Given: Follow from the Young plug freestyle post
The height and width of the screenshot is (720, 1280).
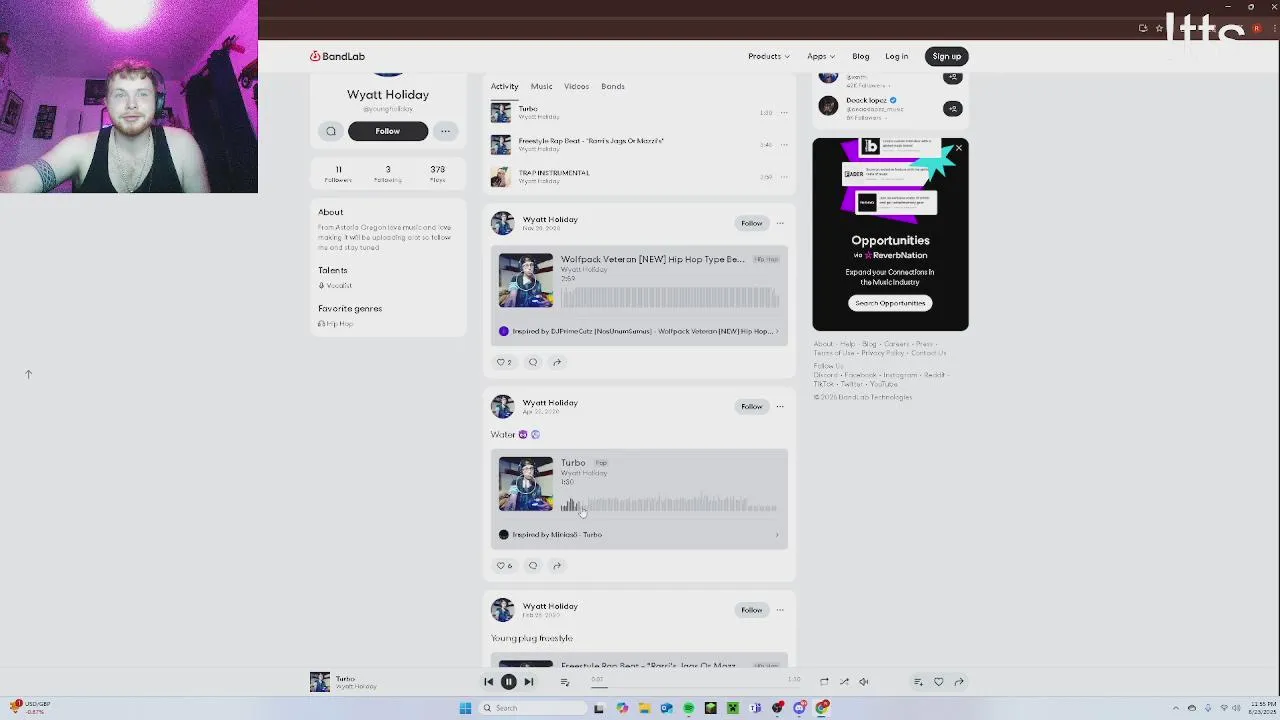Looking at the screenshot, I should tap(751, 610).
